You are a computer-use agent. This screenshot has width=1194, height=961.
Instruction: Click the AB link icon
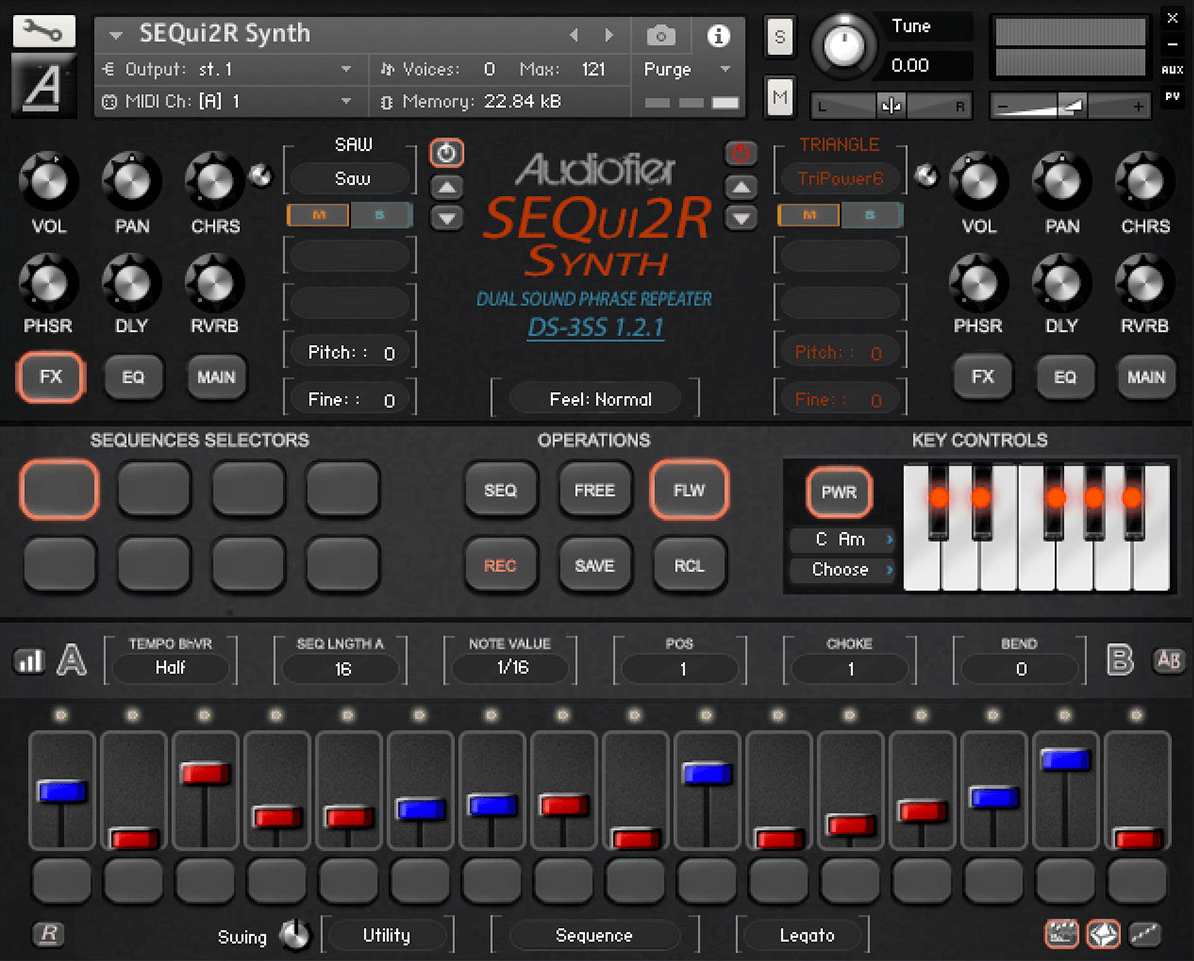click(x=1167, y=660)
